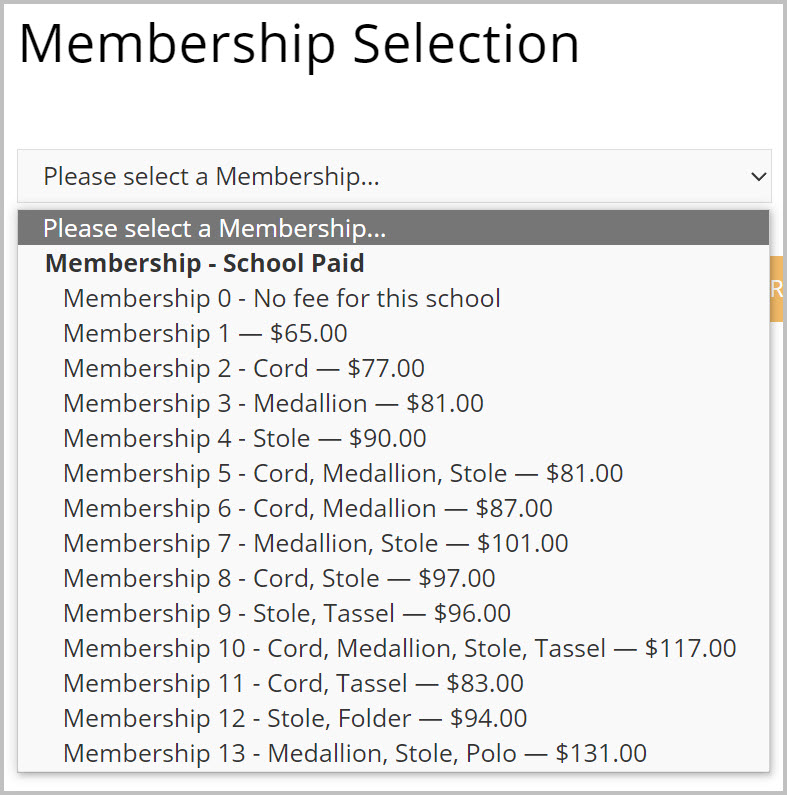787x795 pixels.
Task: Select Membership 3 - Medallion for $81.00
Action: coord(273,403)
